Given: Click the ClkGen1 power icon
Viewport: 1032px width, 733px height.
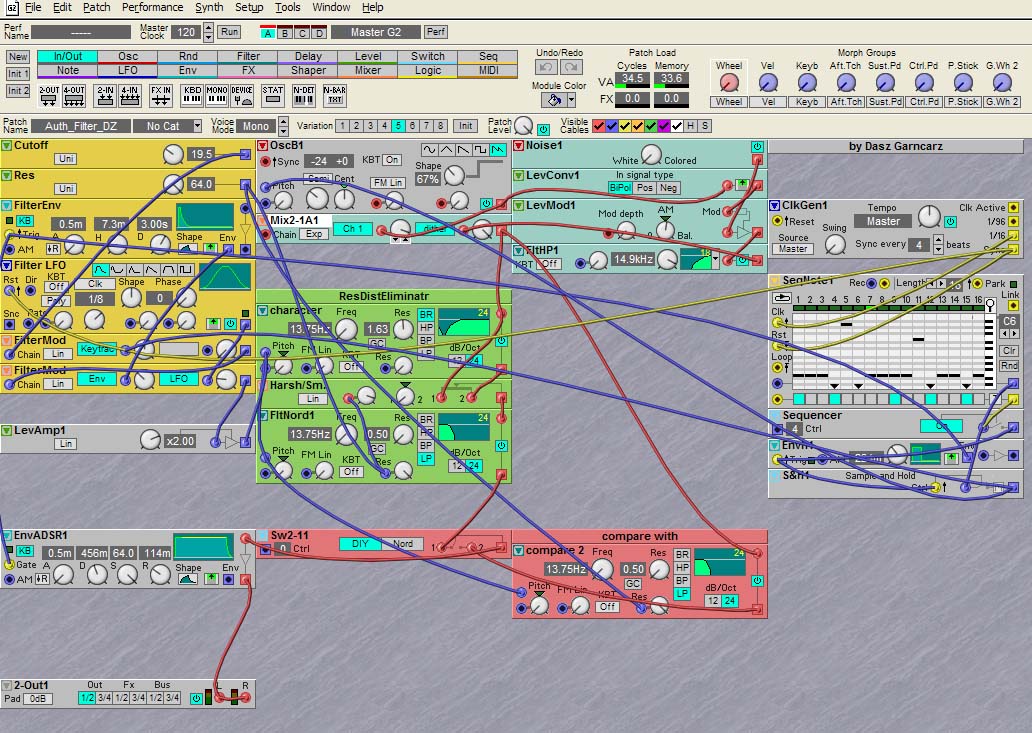Looking at the screenshot, I should point(950,222).
